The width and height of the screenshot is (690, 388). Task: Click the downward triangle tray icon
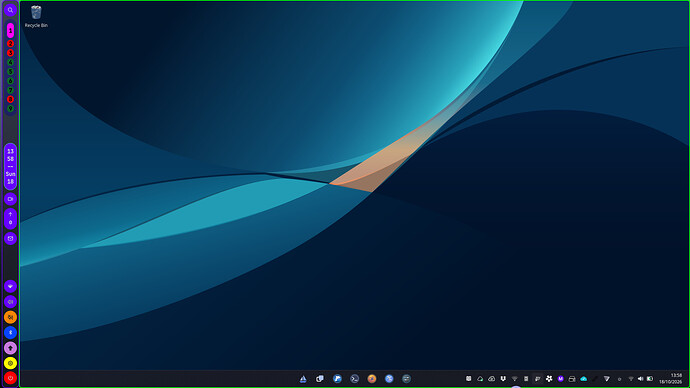pos(606,378)
